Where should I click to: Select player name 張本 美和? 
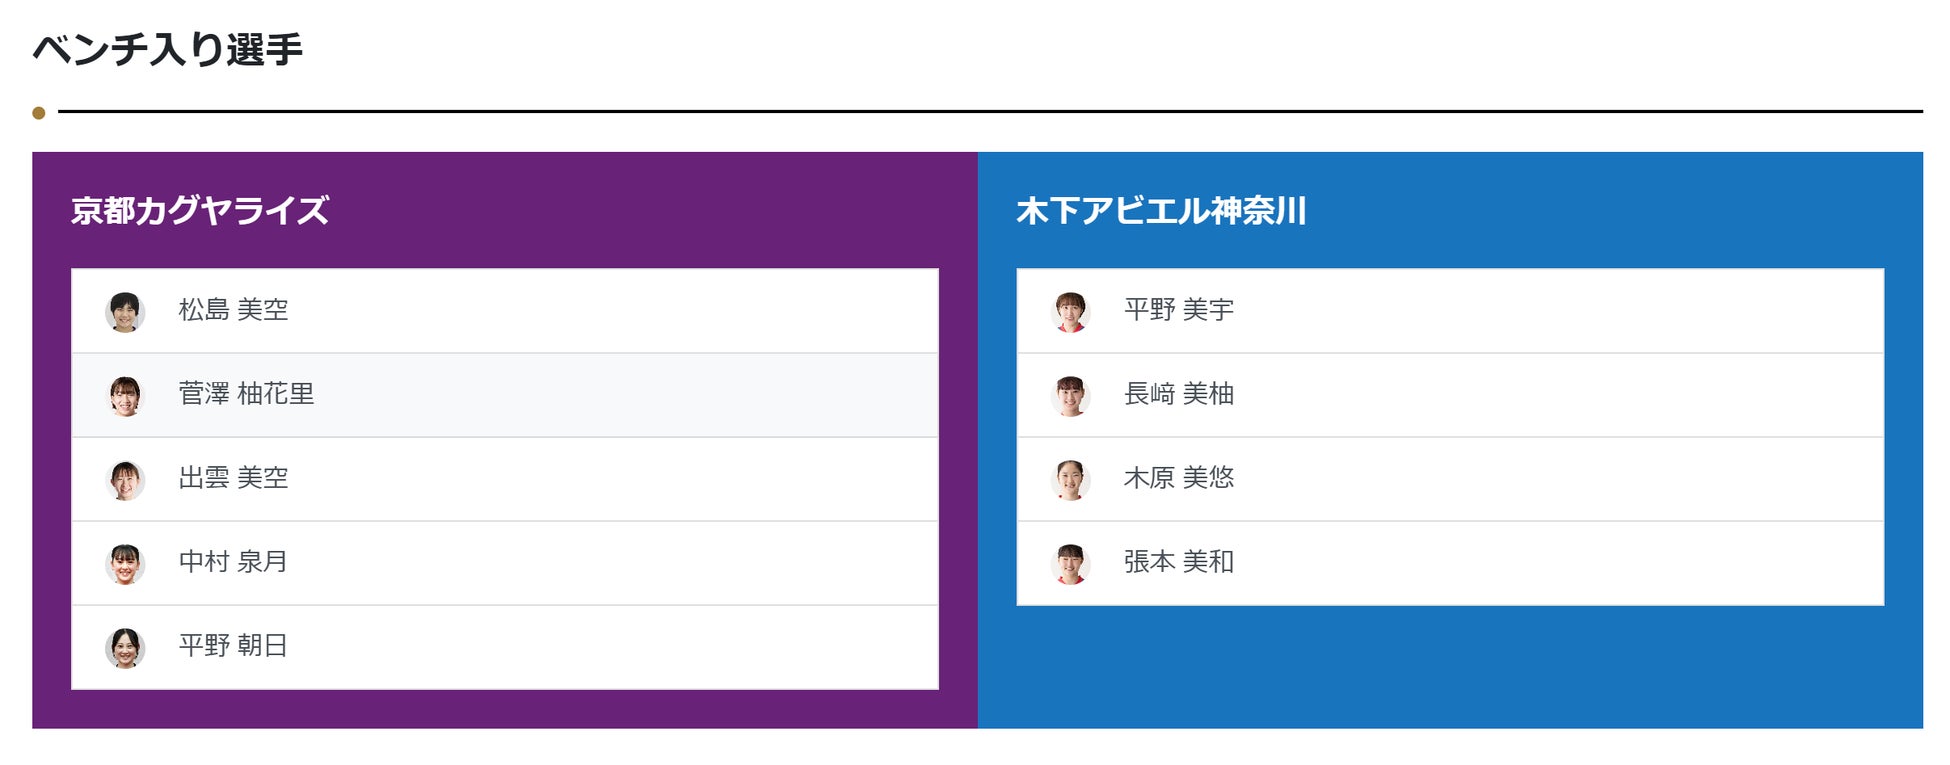[1178, 562]
